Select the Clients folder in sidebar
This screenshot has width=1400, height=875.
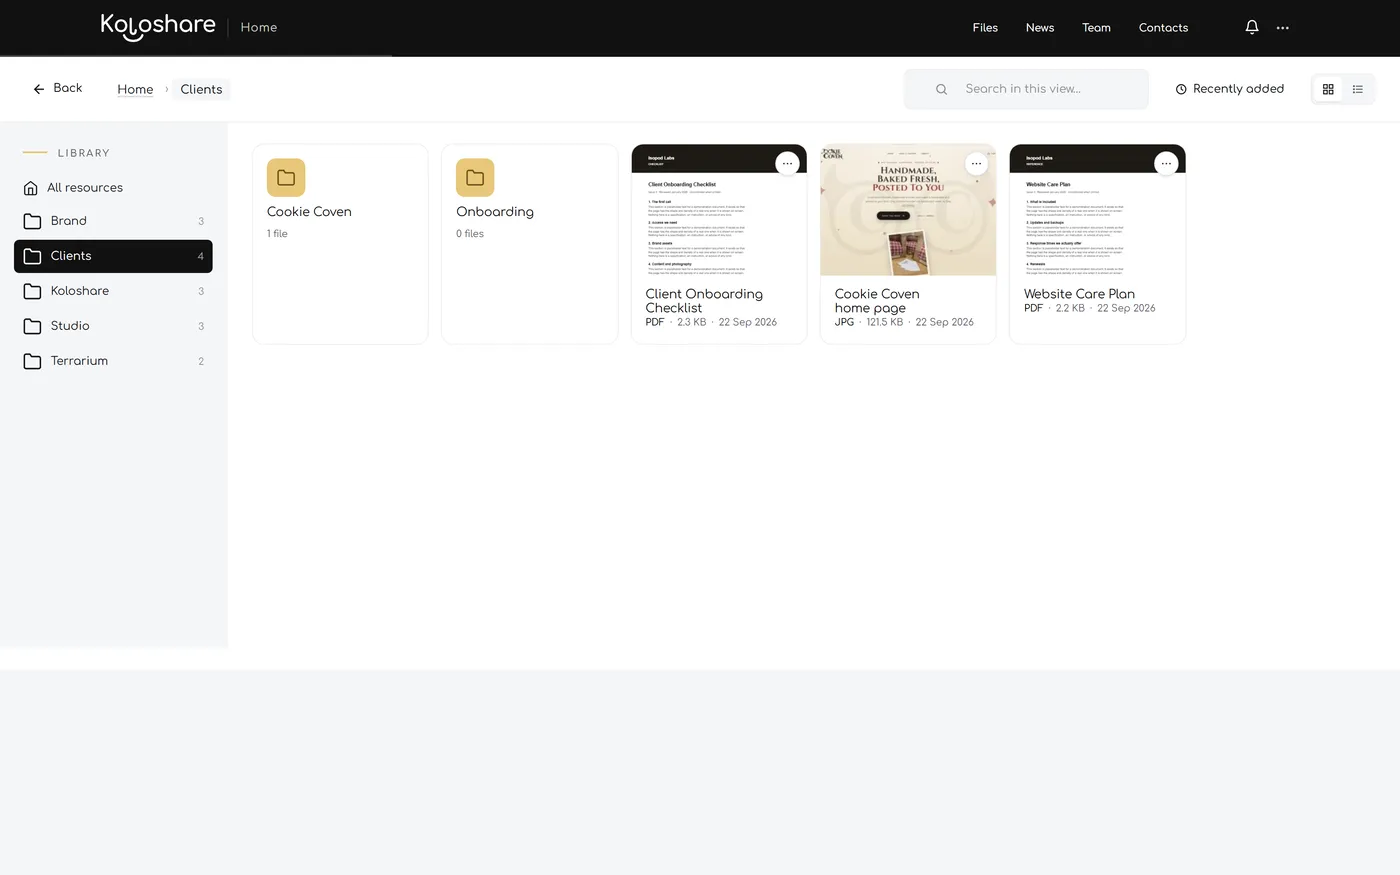point(113,256)
